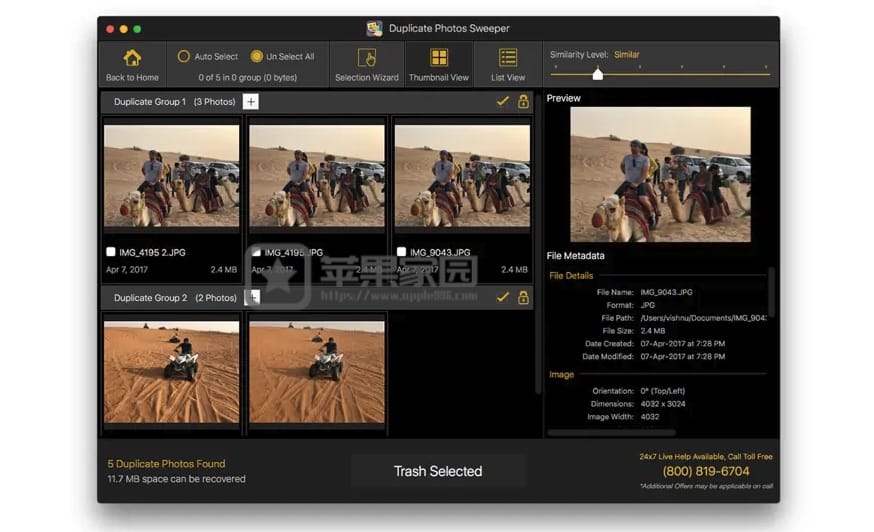Image resolution: width=874 pixels, height=532 pixels.
Task: Click the (800) 819-6704 phone number
Action: pyautogui.click(x=706, y=471)
